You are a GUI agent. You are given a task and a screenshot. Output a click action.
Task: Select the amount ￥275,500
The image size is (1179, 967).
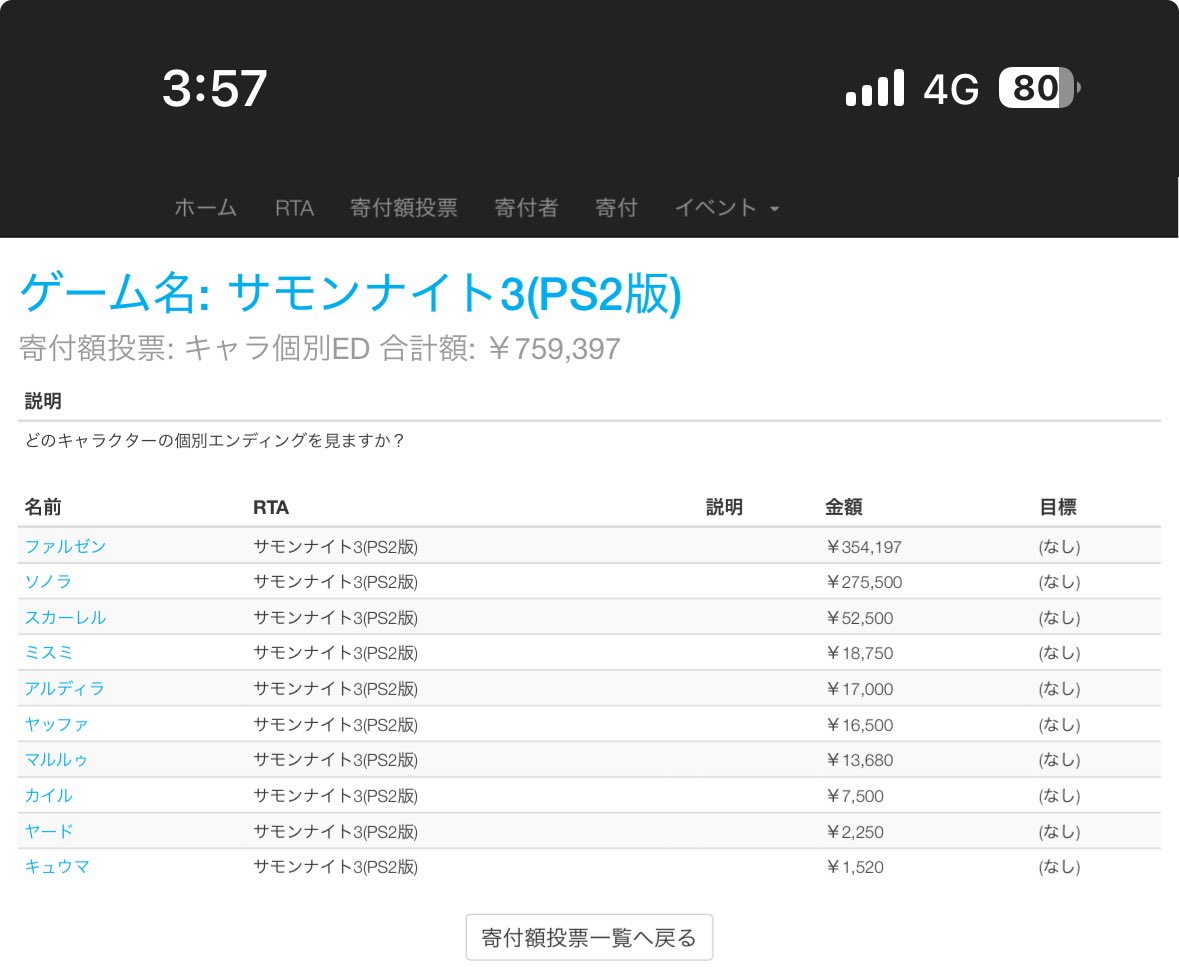[863, 583]
